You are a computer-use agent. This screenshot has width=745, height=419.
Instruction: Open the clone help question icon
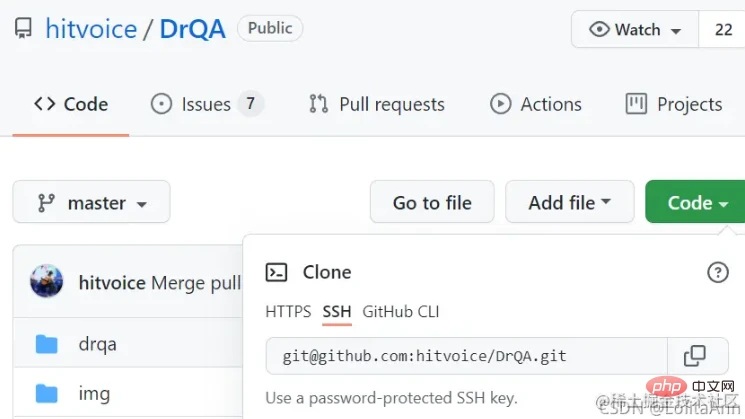point(717,272)
